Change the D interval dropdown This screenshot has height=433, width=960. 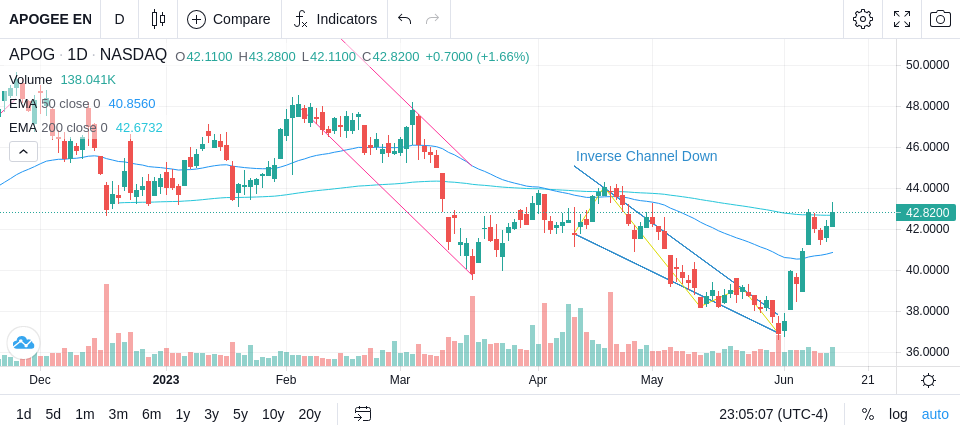(x=119, y=19)
